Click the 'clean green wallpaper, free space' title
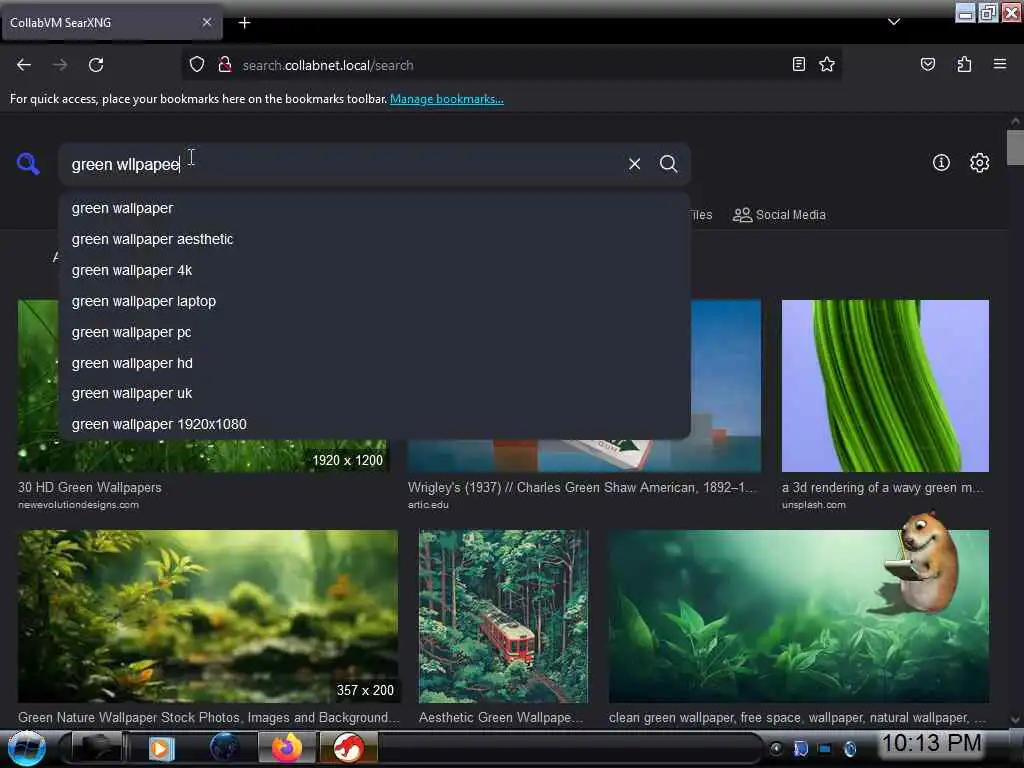1024x768 pixels. point(797,717)
